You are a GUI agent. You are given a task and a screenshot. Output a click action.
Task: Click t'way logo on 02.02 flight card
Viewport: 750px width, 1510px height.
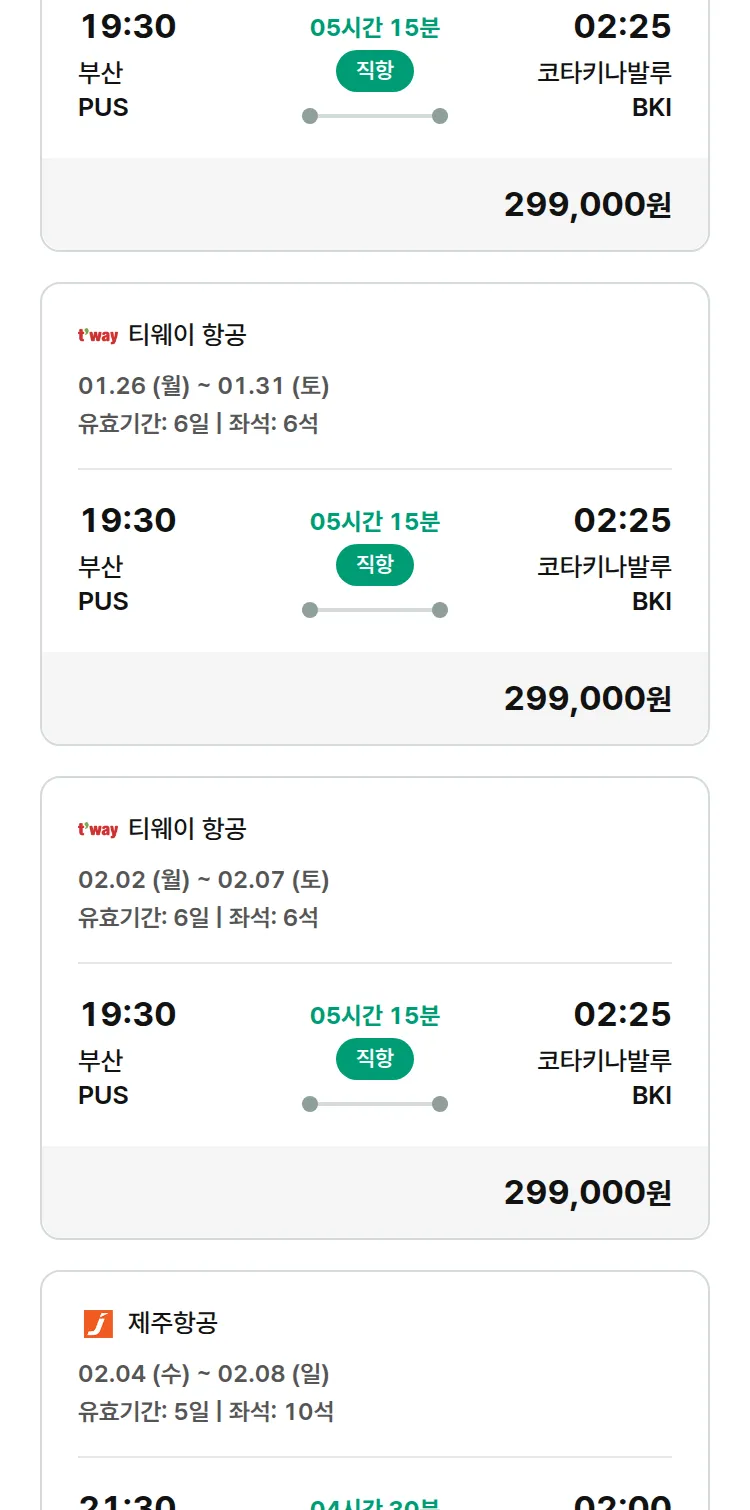[98, 830]
